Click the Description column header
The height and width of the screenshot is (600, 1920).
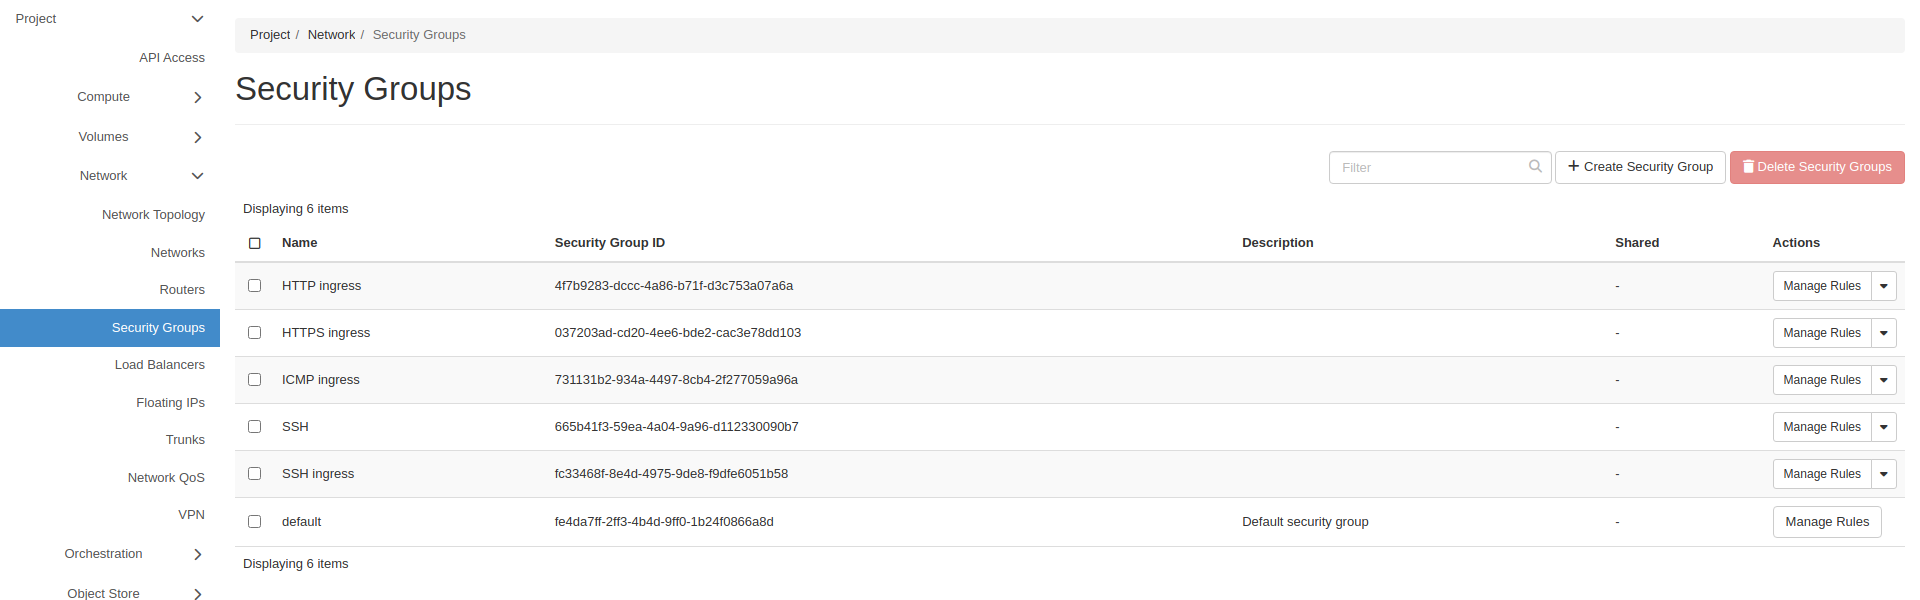coord(1278,243)
